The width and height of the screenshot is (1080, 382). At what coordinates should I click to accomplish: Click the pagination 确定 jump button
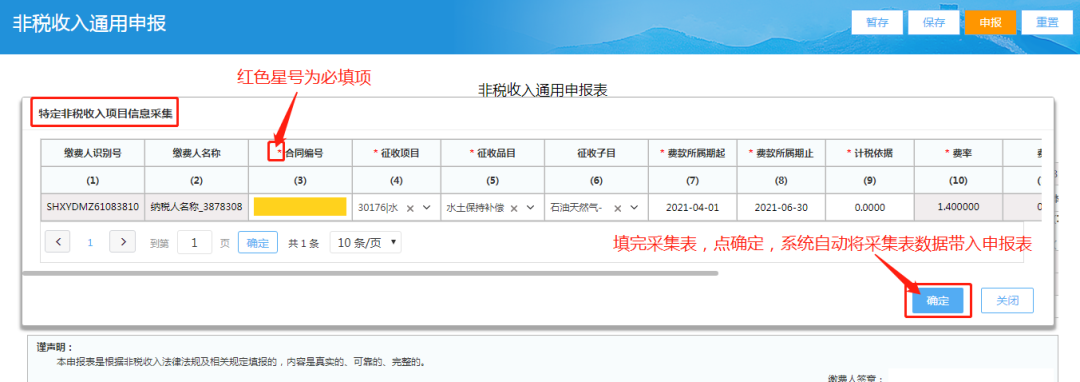[x=258, y=242]
